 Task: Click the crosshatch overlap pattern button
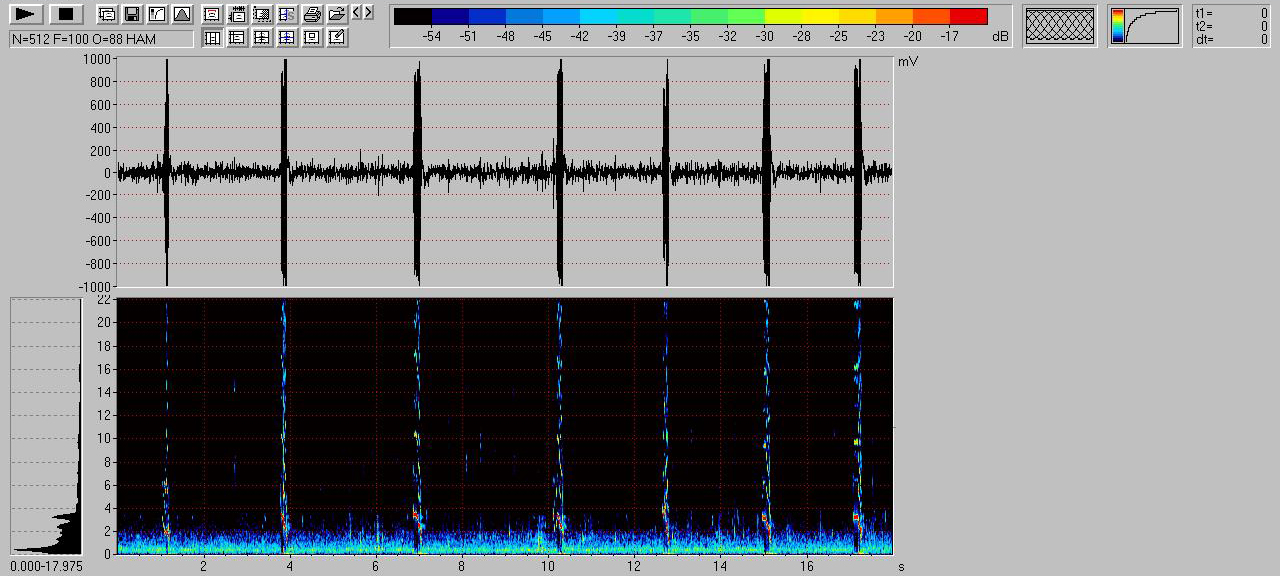[1060, 27]
